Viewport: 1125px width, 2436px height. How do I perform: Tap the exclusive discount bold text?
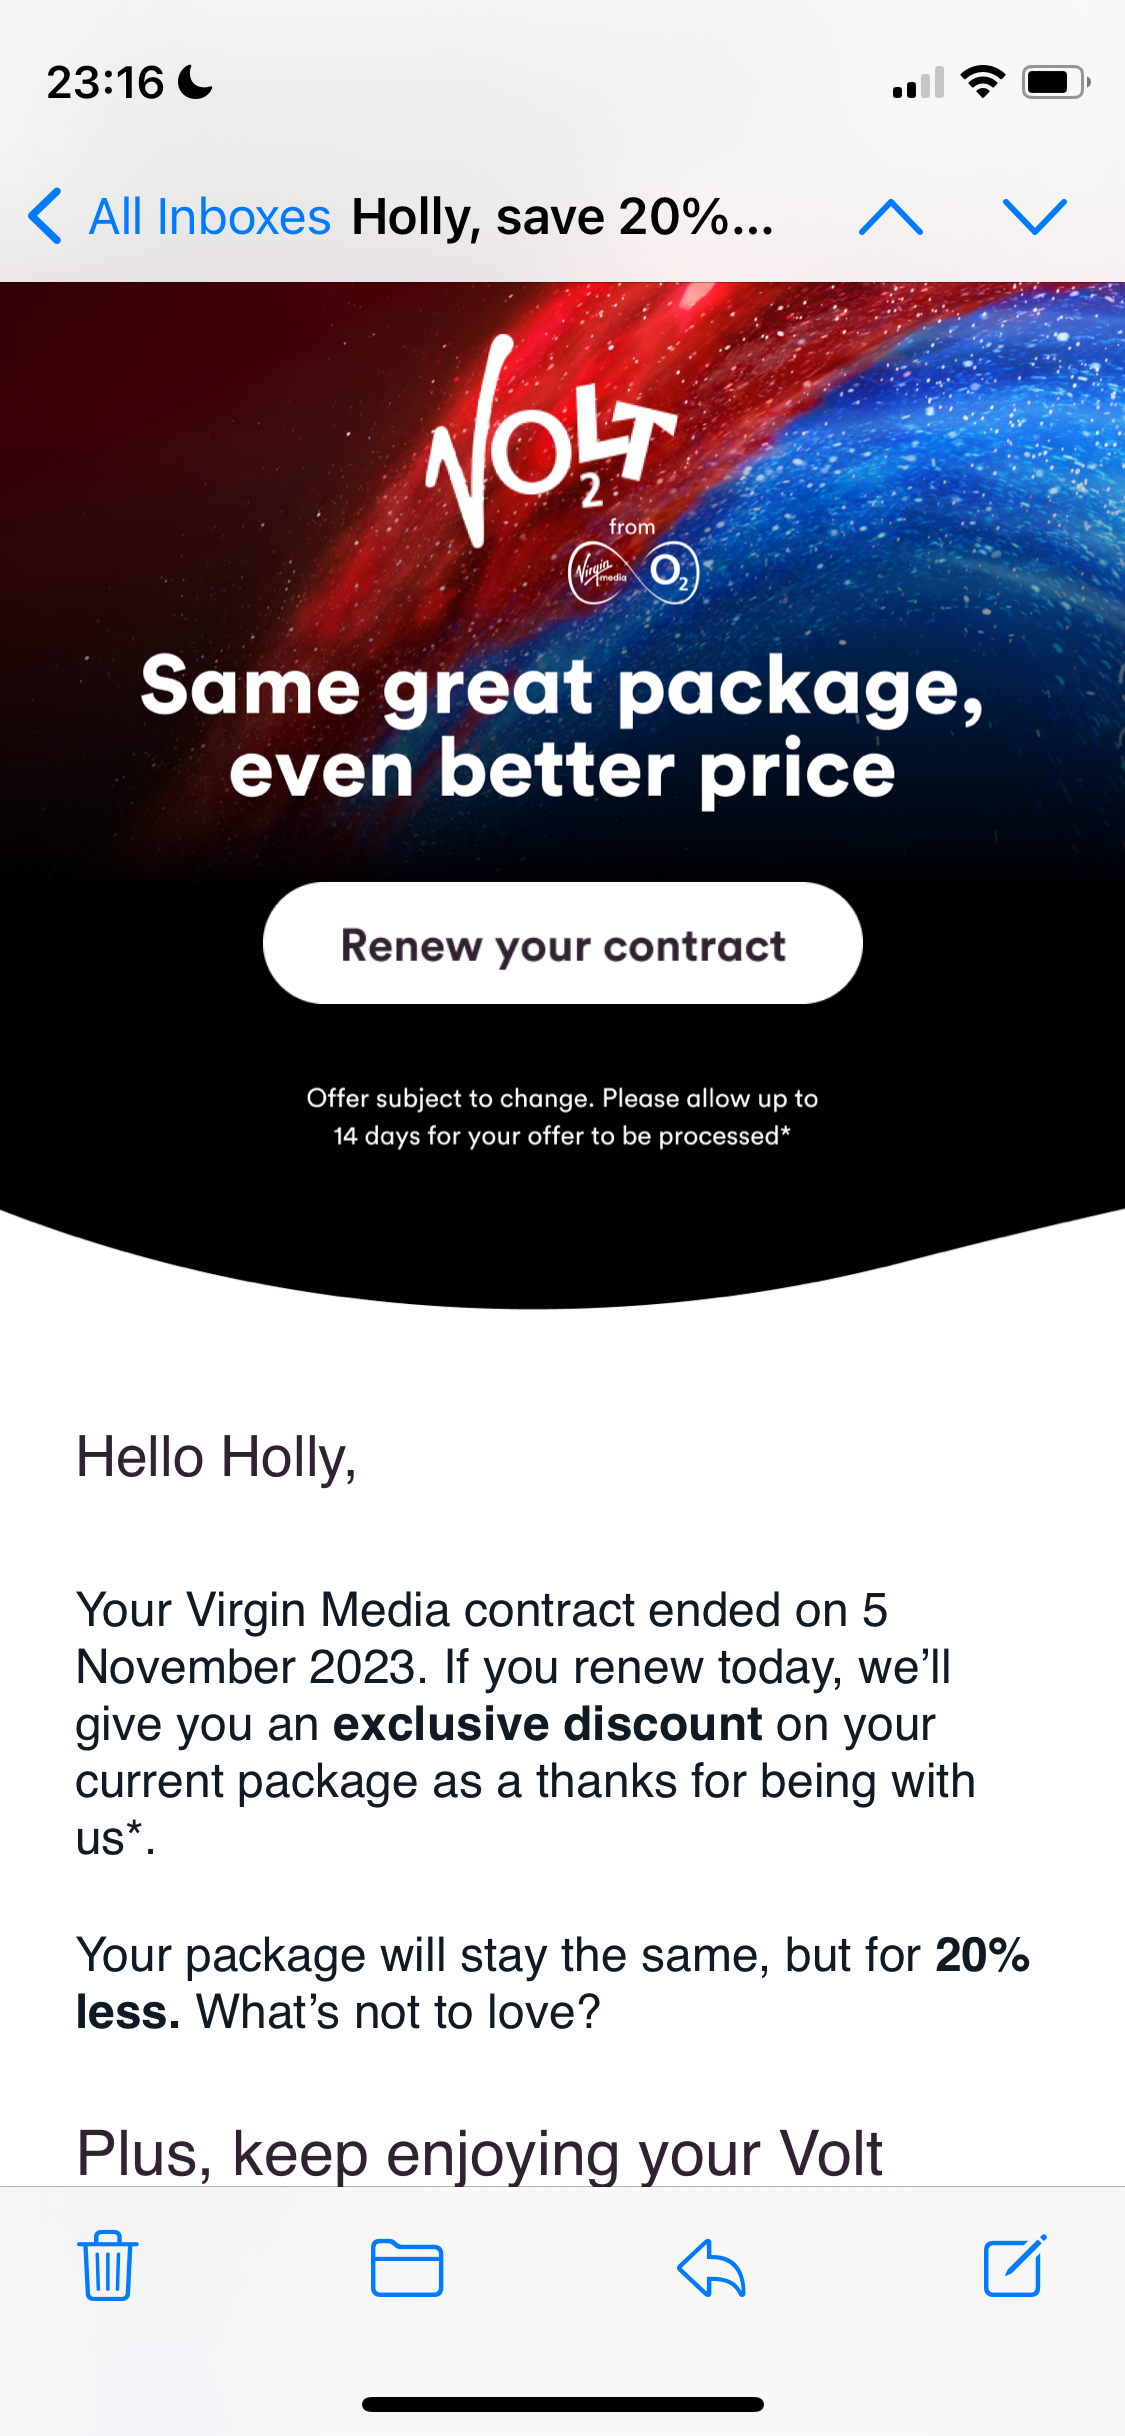tap(548, 1724)
